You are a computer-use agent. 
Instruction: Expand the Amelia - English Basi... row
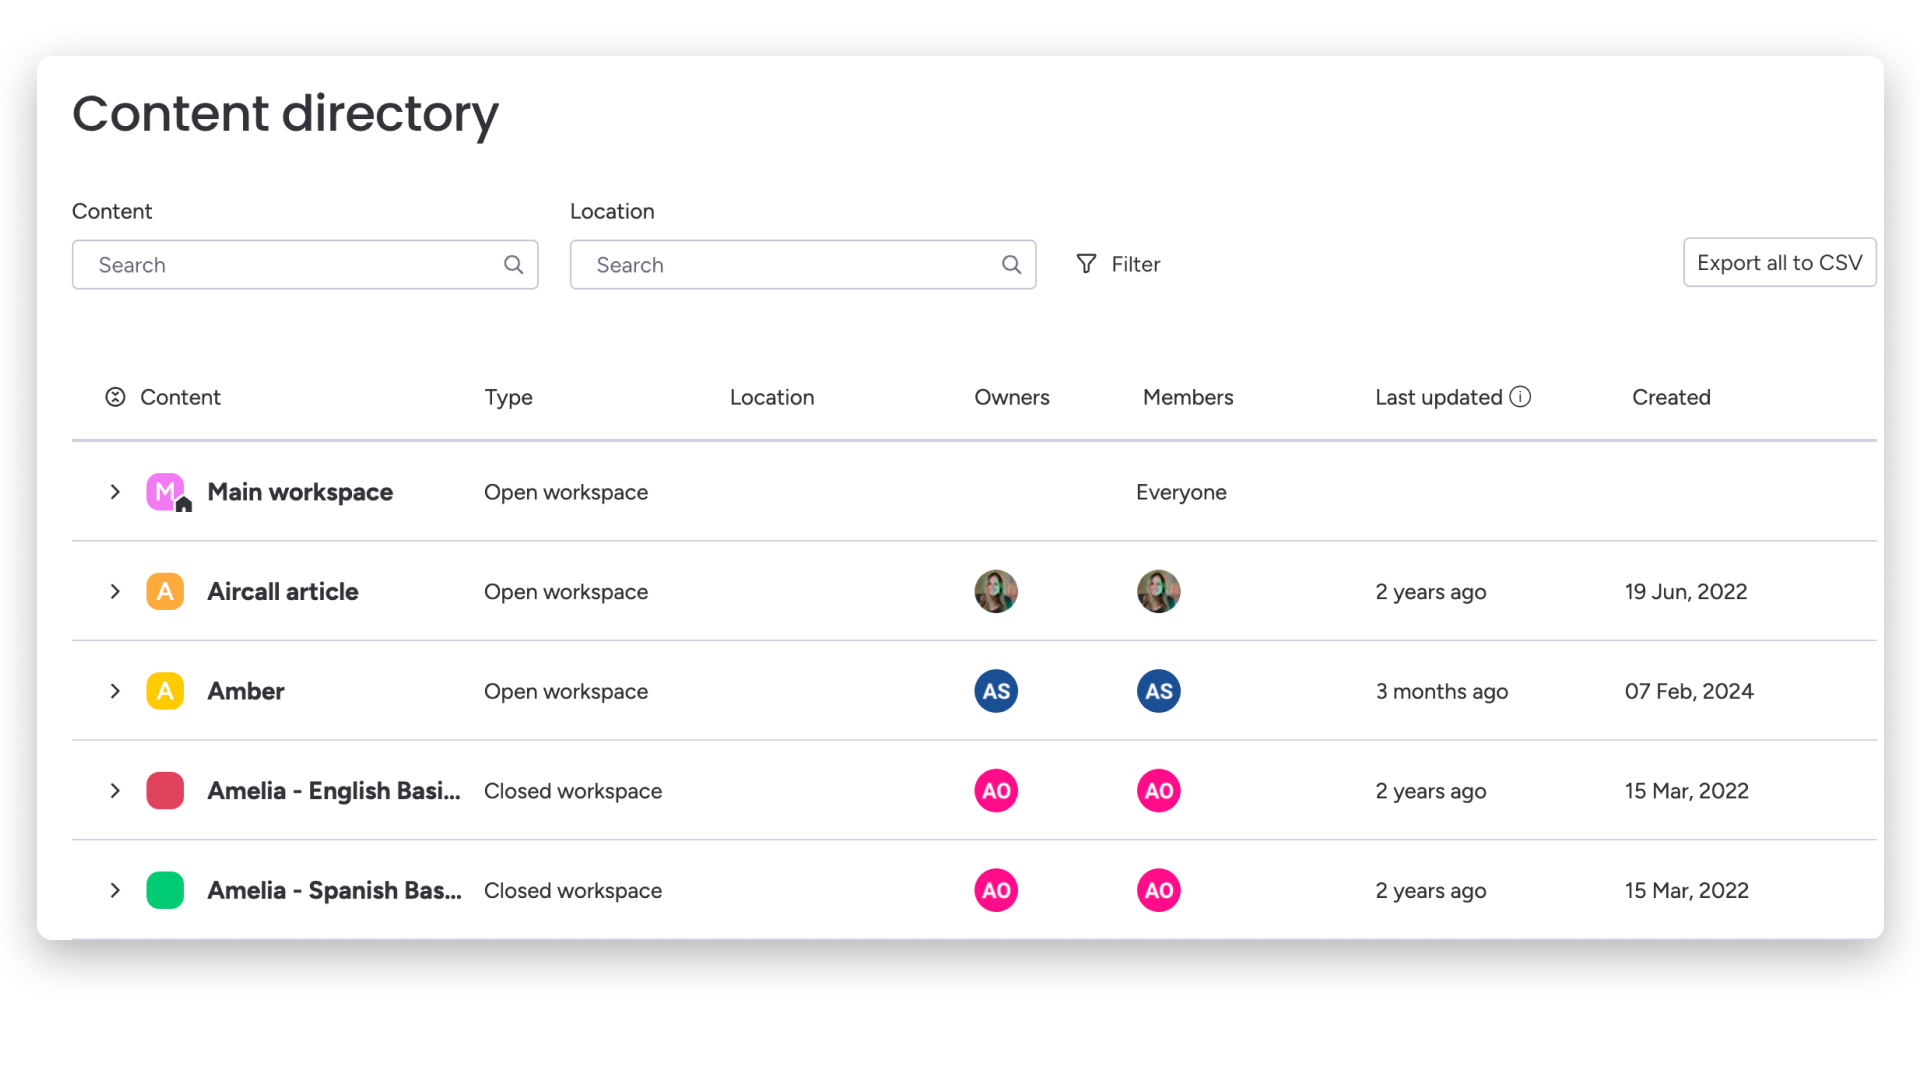coord(115,791)
